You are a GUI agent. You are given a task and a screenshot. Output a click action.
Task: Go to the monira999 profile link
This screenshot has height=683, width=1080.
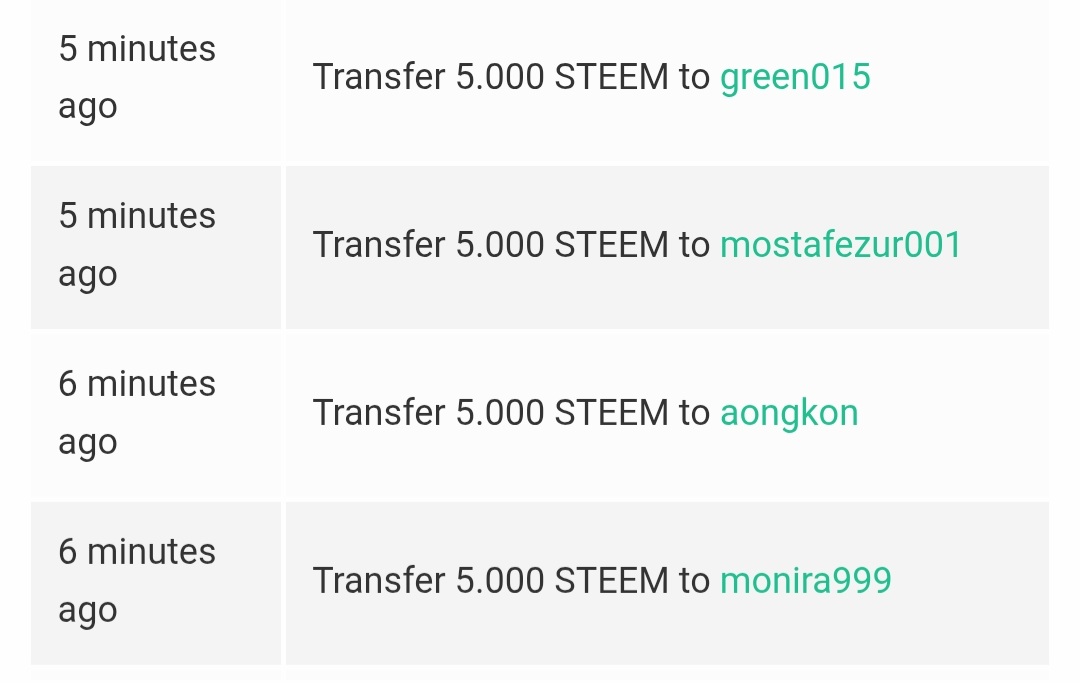pyautogui.click(x=805, y=581)
